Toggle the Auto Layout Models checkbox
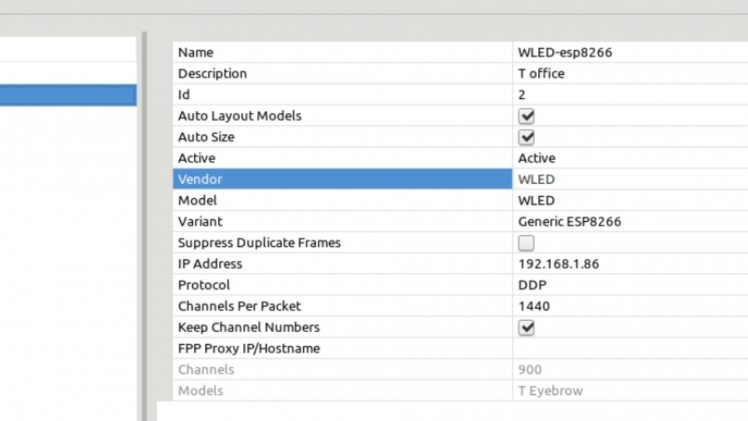 point(526,116)
